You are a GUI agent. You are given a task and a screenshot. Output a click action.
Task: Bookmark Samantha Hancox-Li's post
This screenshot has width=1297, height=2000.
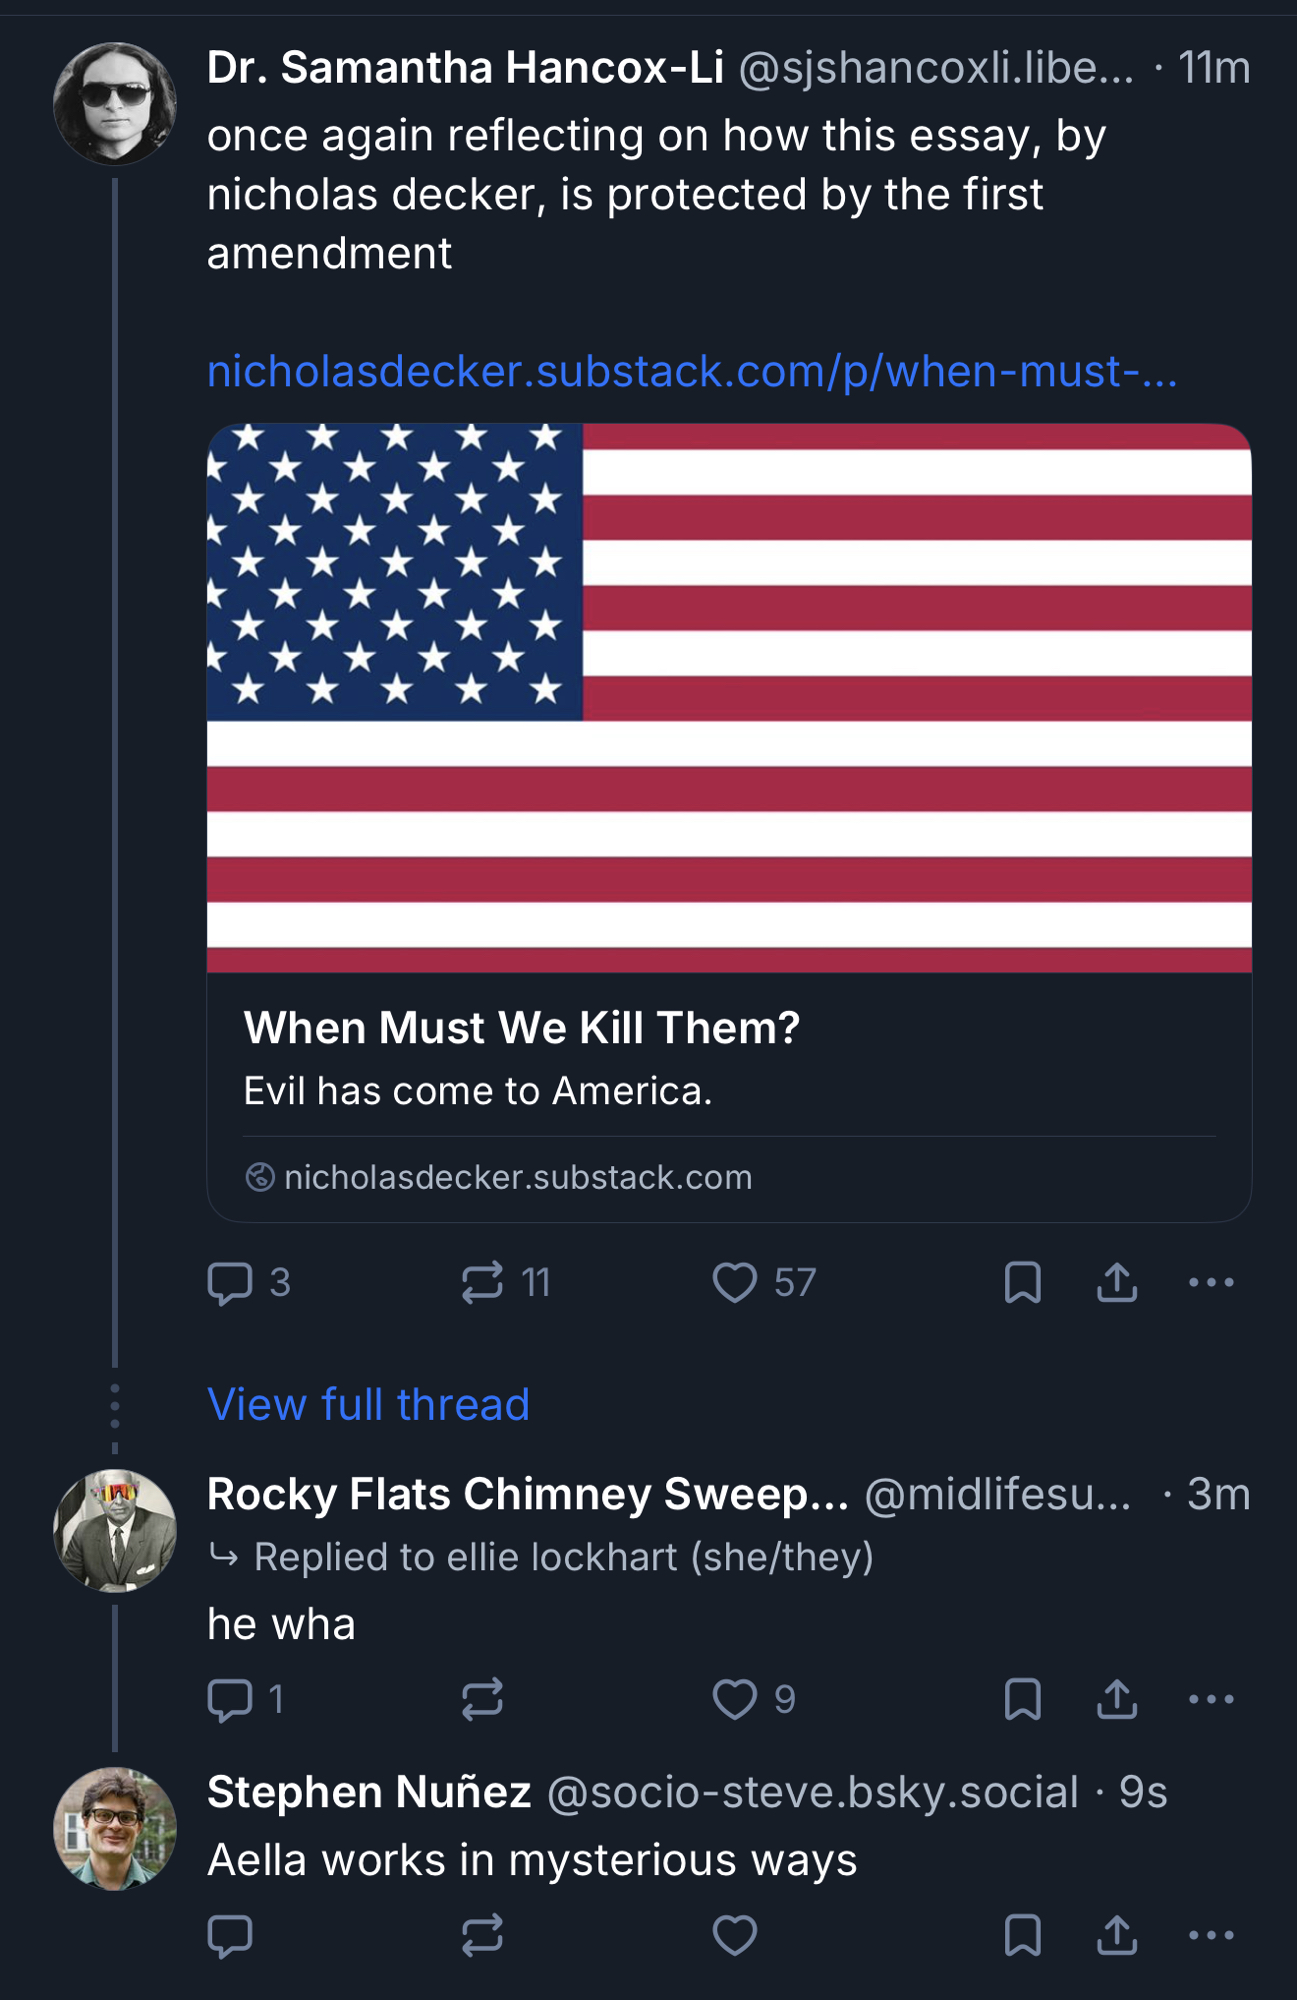click(1022, 1283)
